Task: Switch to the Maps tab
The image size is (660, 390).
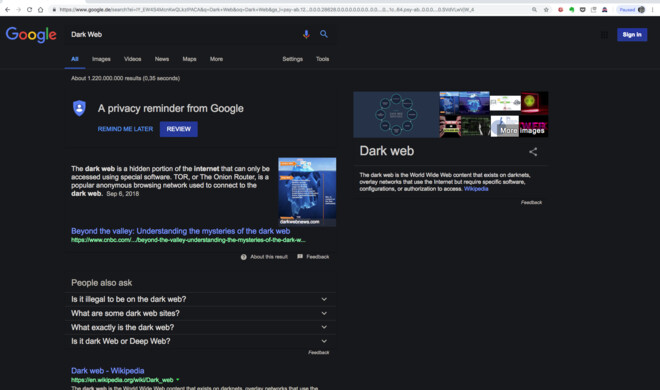Action: coord(189,59)
